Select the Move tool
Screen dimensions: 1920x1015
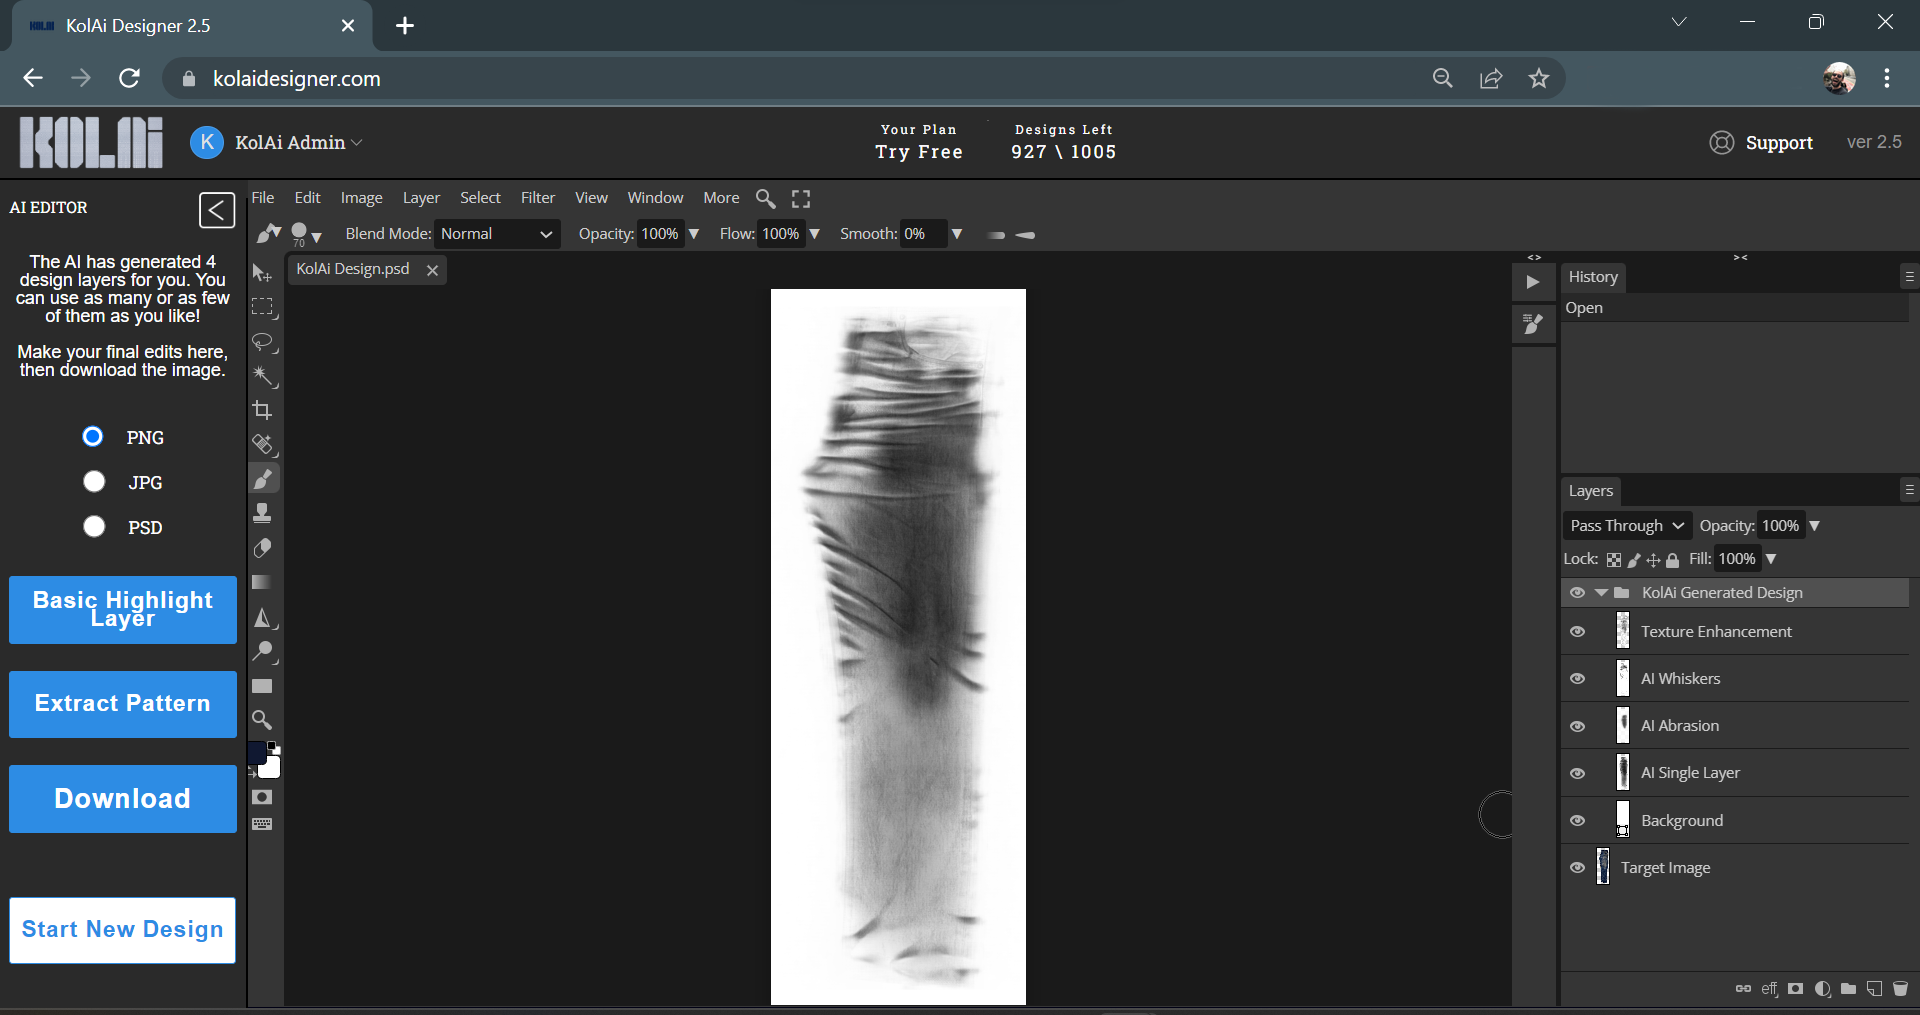coord(263,273)
